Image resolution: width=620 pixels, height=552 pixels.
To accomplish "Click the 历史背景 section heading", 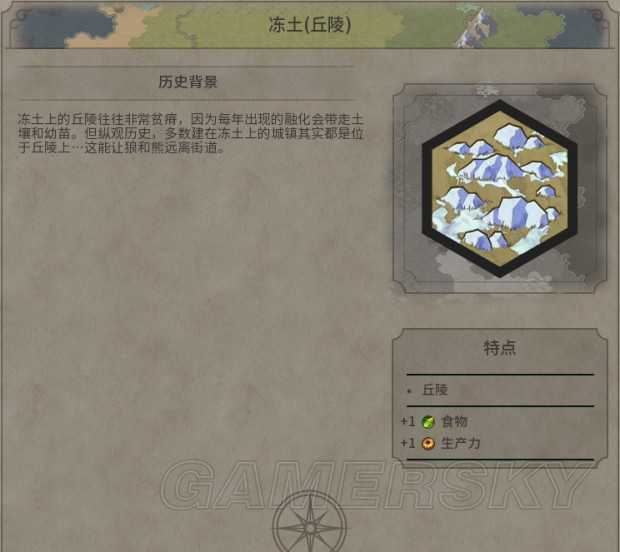I will coord(188,82).
